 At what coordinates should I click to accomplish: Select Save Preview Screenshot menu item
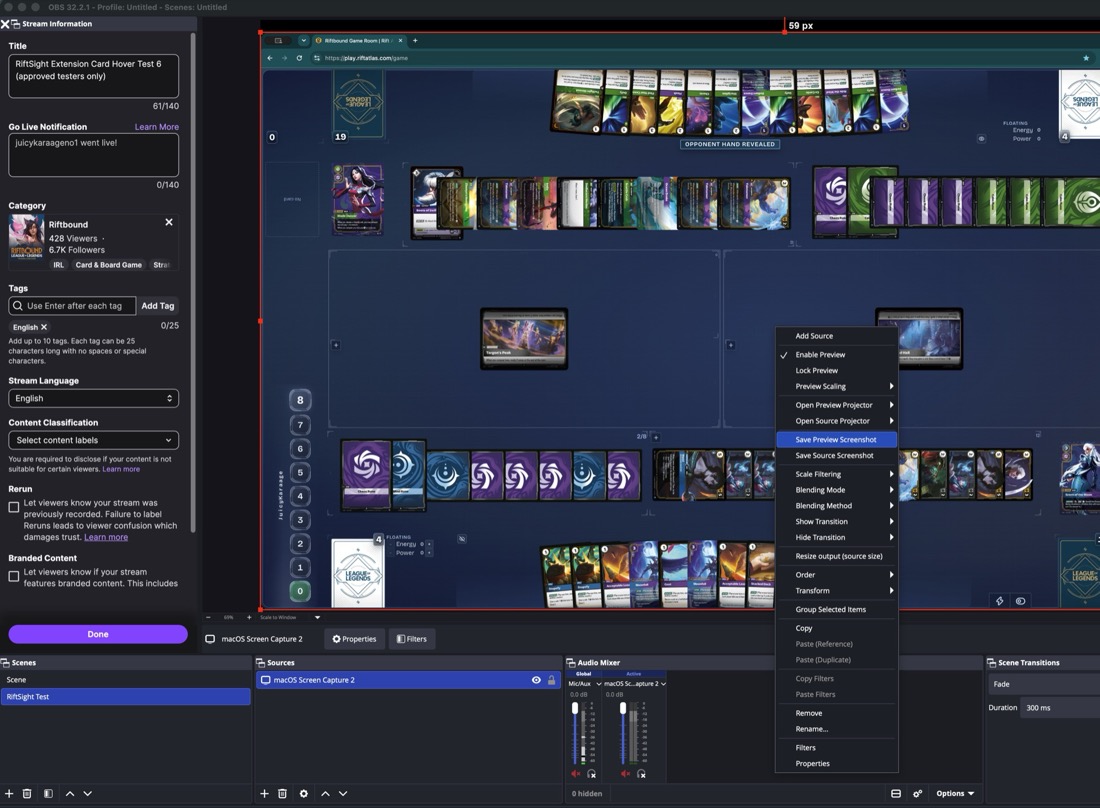(x=836, y=439)
